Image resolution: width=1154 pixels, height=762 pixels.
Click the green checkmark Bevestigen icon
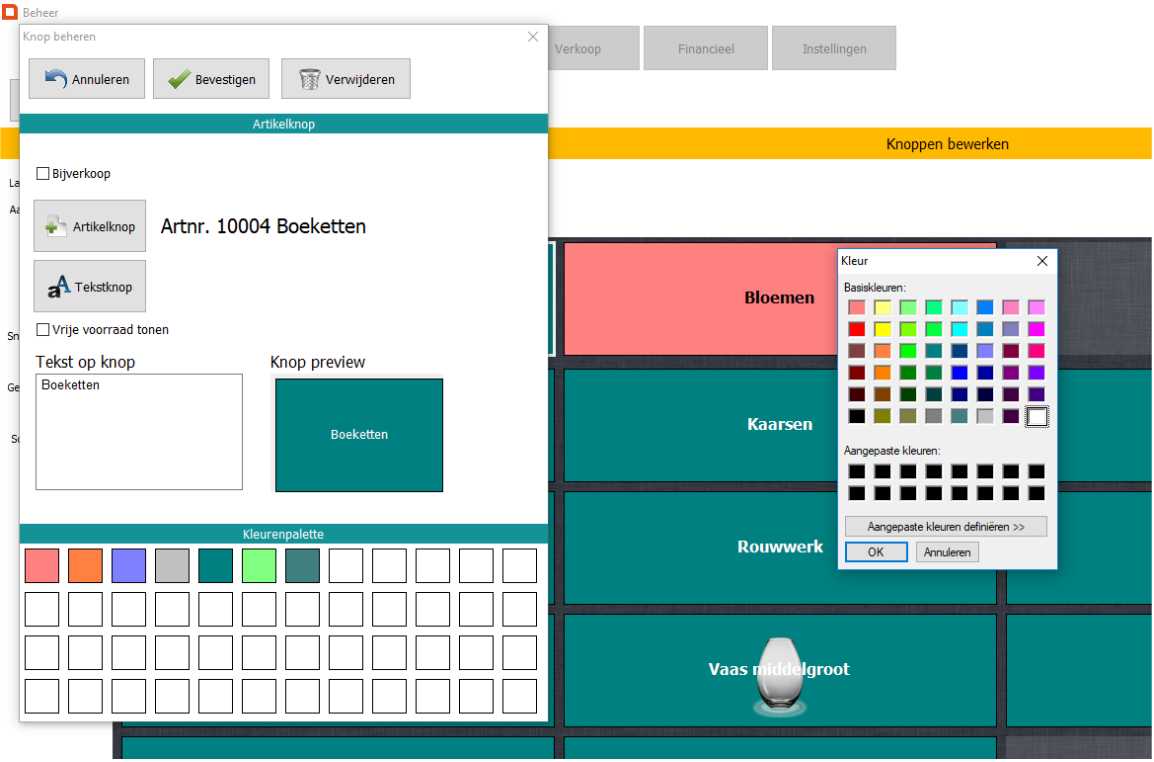179,79
